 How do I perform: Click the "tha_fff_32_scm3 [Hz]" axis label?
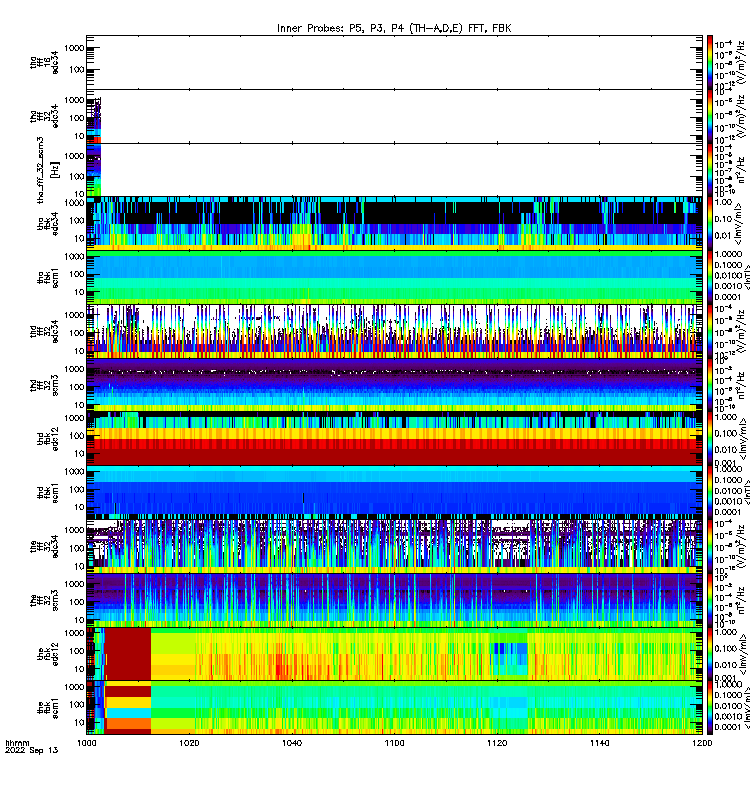click(47, 170)
